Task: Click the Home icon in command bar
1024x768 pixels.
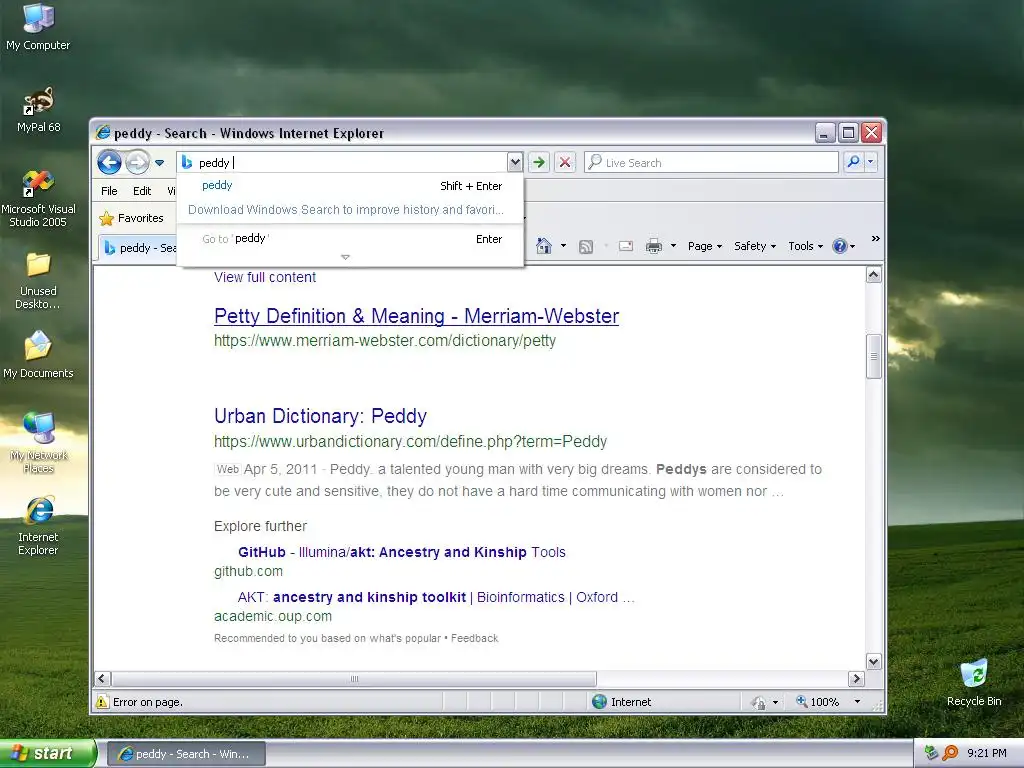Action: (543, 246)
